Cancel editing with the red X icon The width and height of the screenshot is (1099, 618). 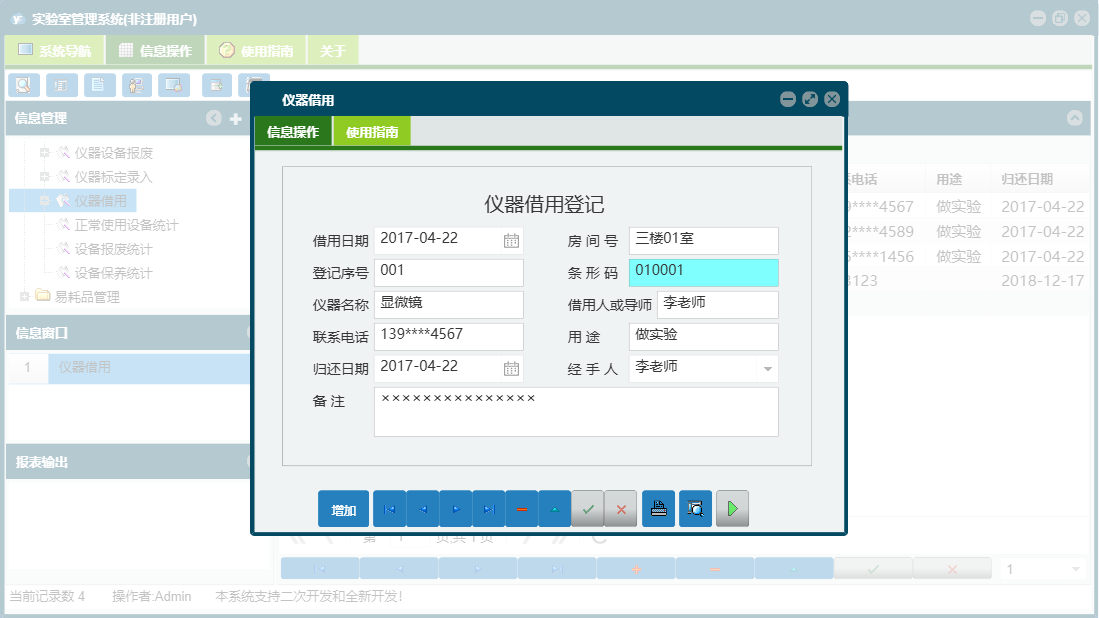pyautogui.click(x=620, y=508)
